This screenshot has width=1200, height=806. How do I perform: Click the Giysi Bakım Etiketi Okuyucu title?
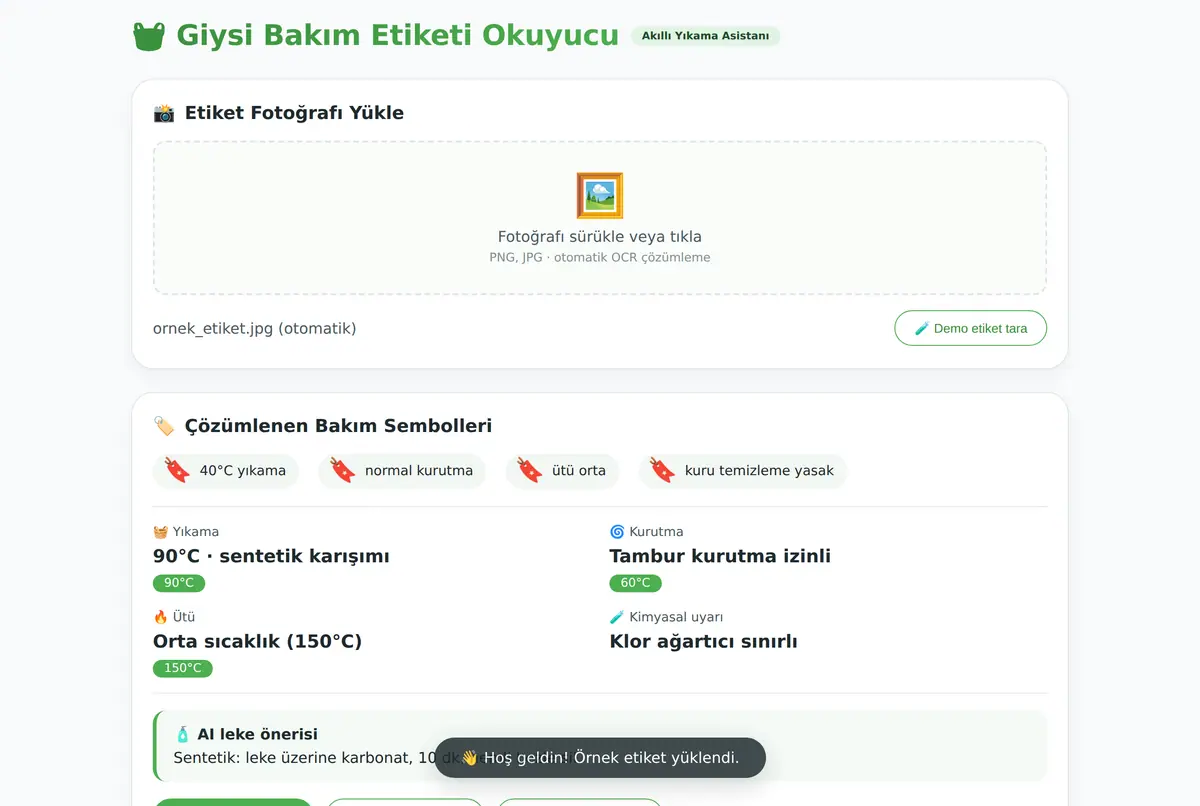[x=398, y=35]
